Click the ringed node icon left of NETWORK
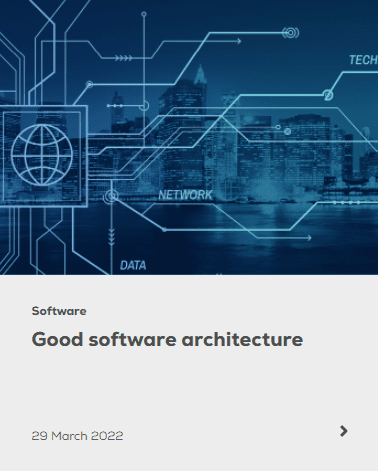The width and height of the screenshot is (378, 471). 111,196
